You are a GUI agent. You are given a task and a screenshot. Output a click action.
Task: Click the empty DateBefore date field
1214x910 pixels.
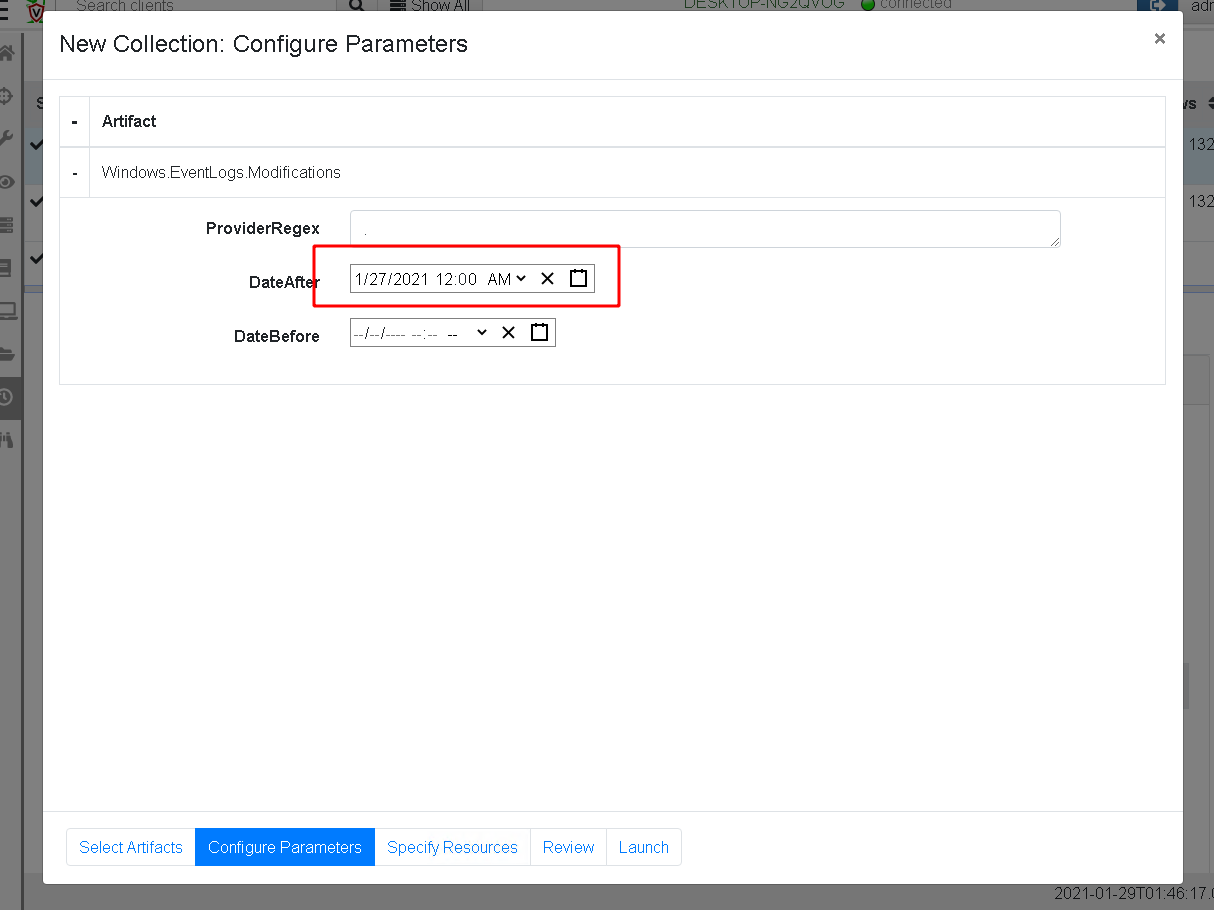point(395,333)
